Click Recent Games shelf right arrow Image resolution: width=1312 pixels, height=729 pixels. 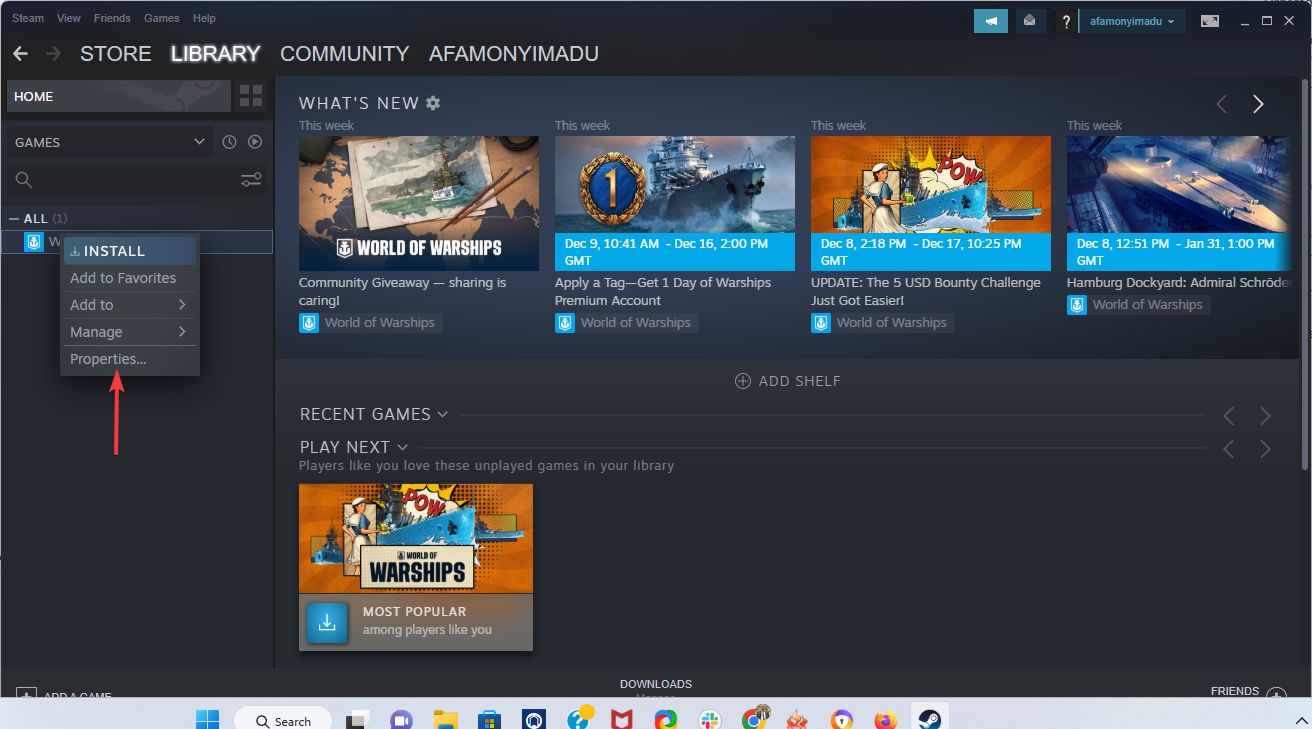pos(1265,415)
